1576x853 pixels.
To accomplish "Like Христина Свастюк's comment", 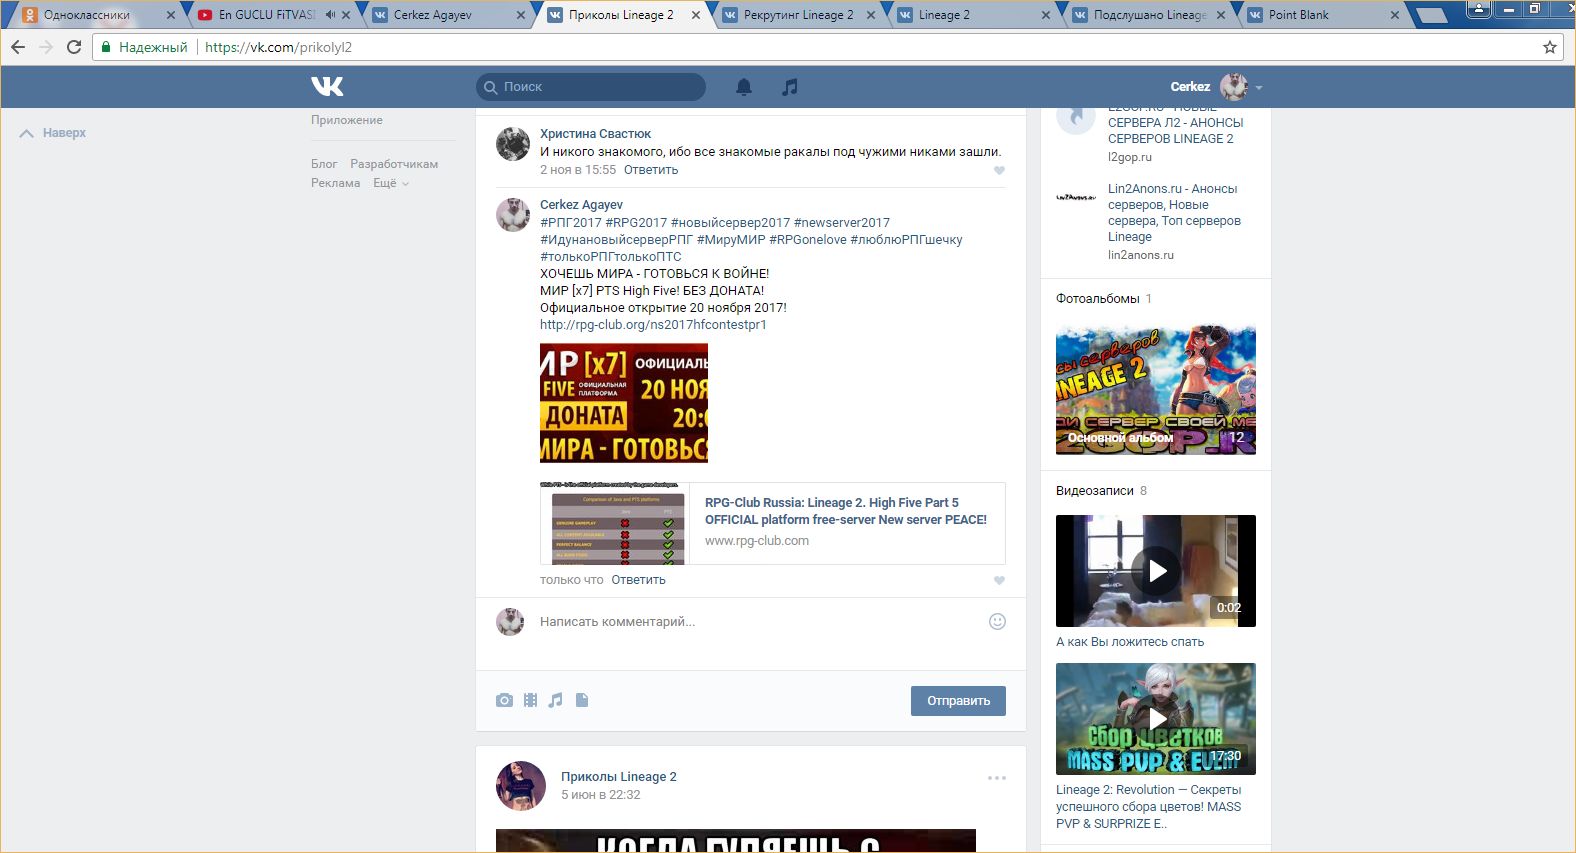I will (x=999, y=171).
